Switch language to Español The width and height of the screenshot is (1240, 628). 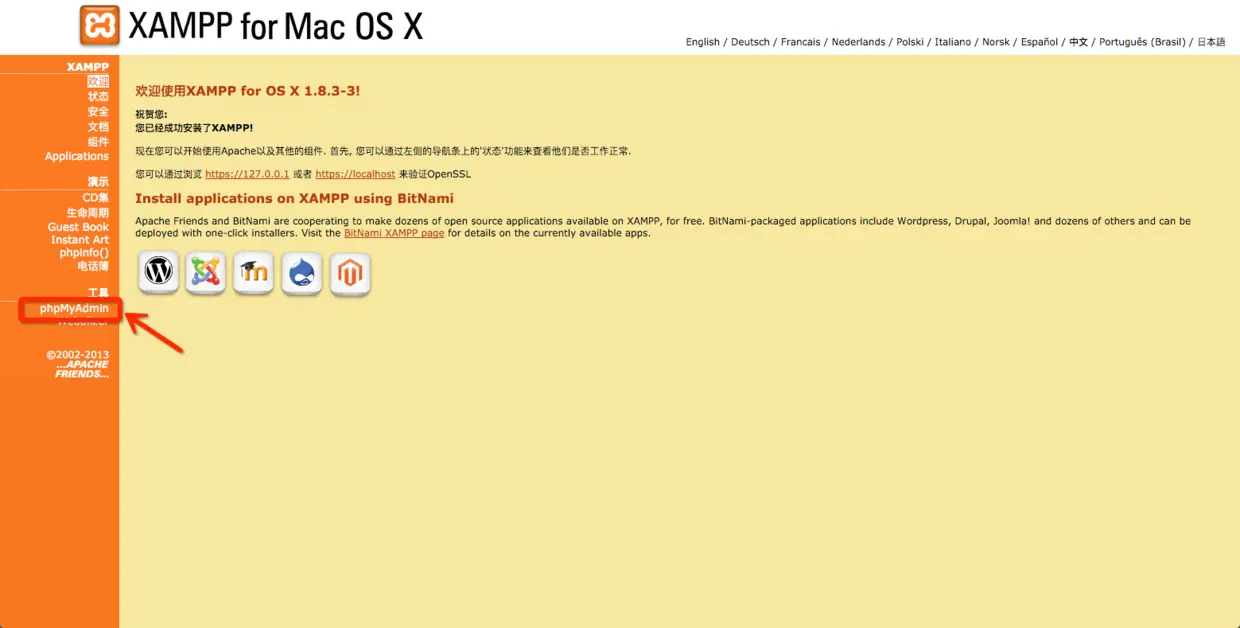tap(1039, 42)
